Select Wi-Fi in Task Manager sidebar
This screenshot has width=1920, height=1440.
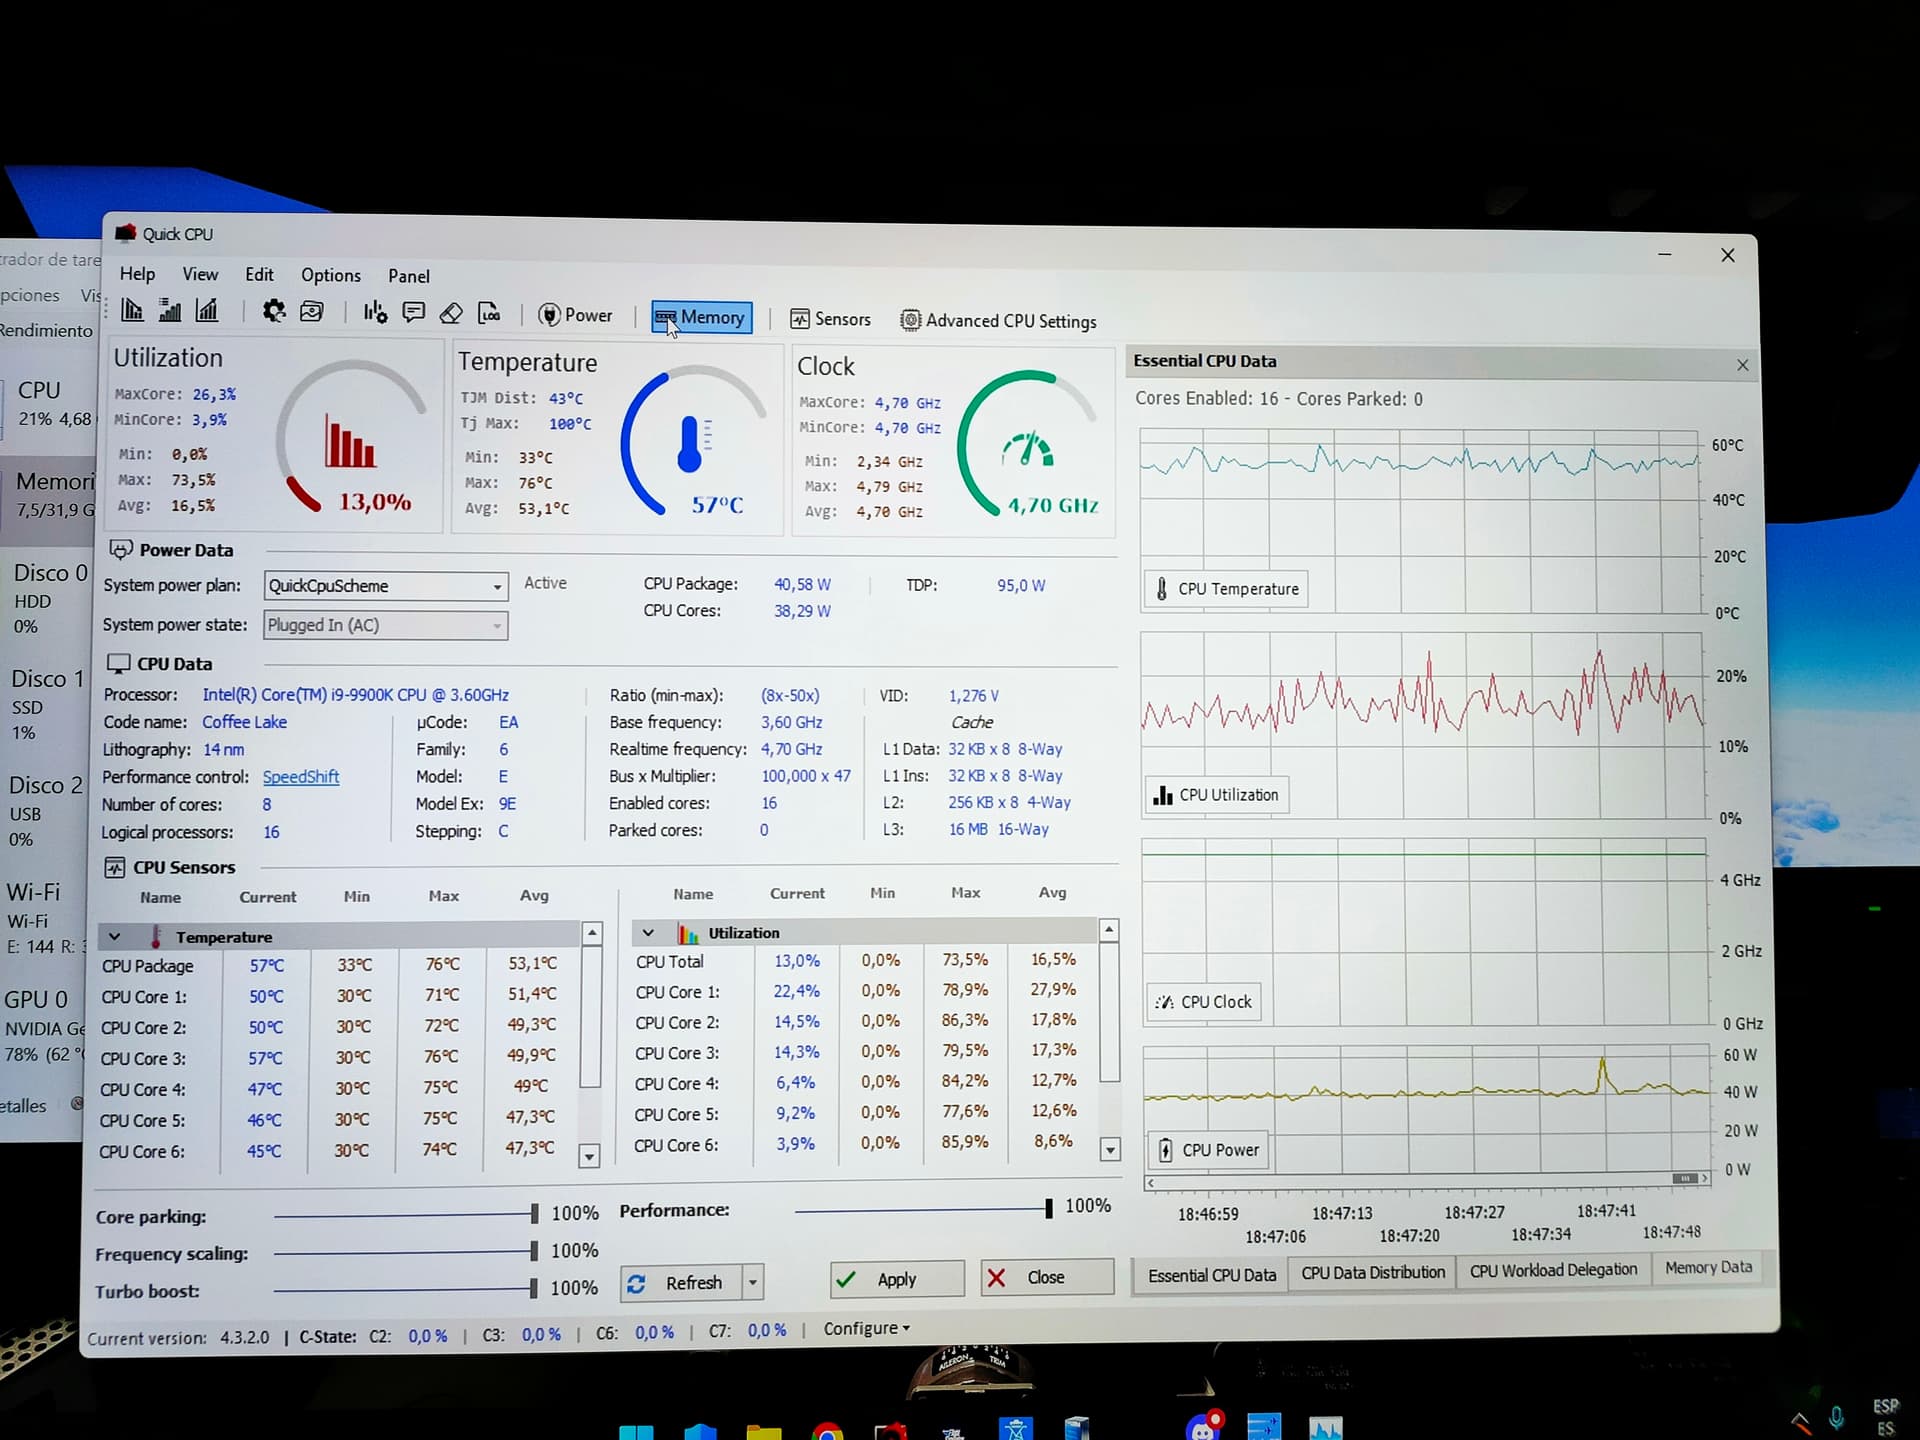tap(44, 918)
